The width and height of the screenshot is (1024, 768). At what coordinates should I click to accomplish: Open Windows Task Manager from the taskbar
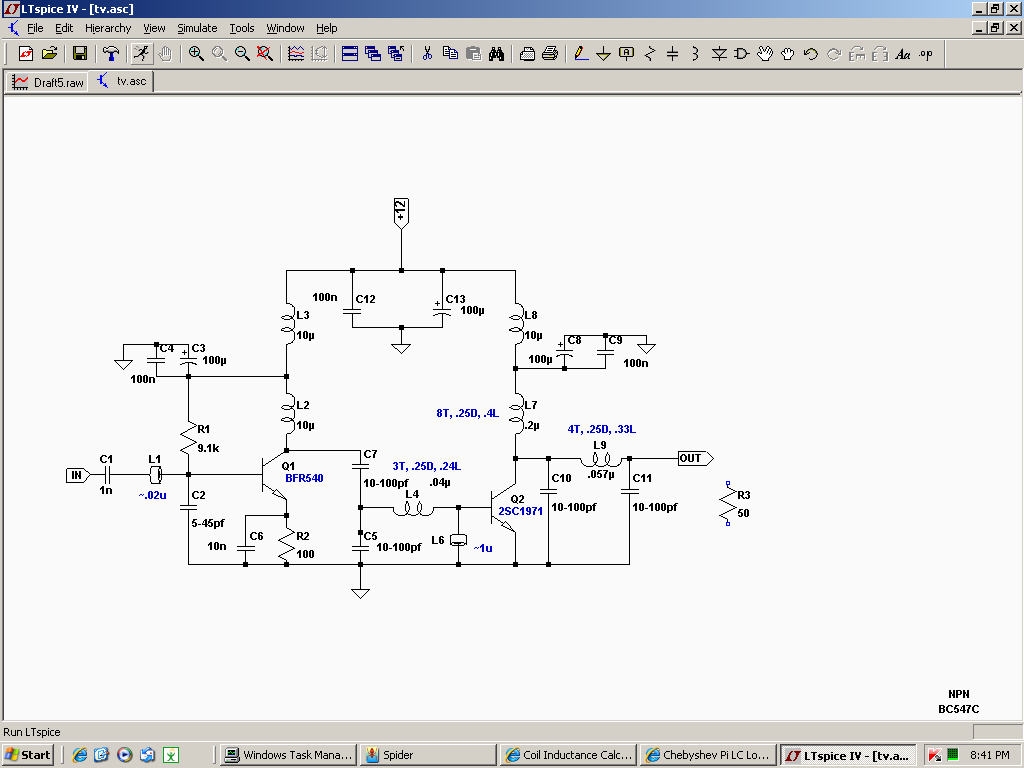pyautogui.click(x=289, y=755)
